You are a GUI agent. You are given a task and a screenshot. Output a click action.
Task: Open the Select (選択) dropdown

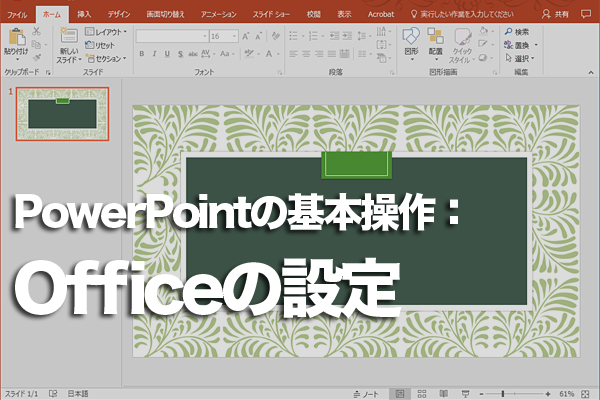(520, 59)
